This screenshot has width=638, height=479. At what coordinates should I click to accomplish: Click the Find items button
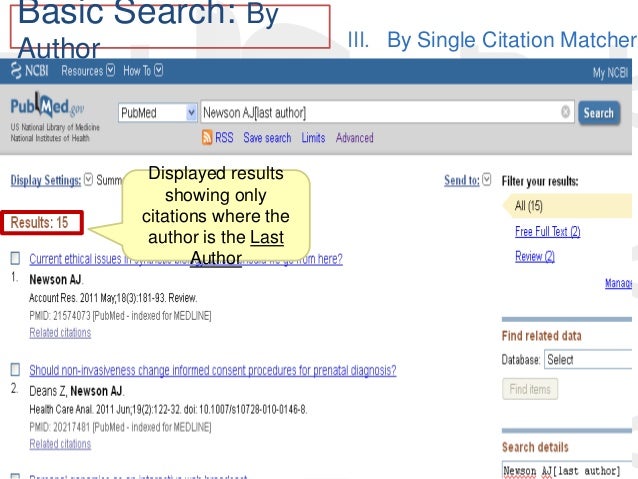530,389
